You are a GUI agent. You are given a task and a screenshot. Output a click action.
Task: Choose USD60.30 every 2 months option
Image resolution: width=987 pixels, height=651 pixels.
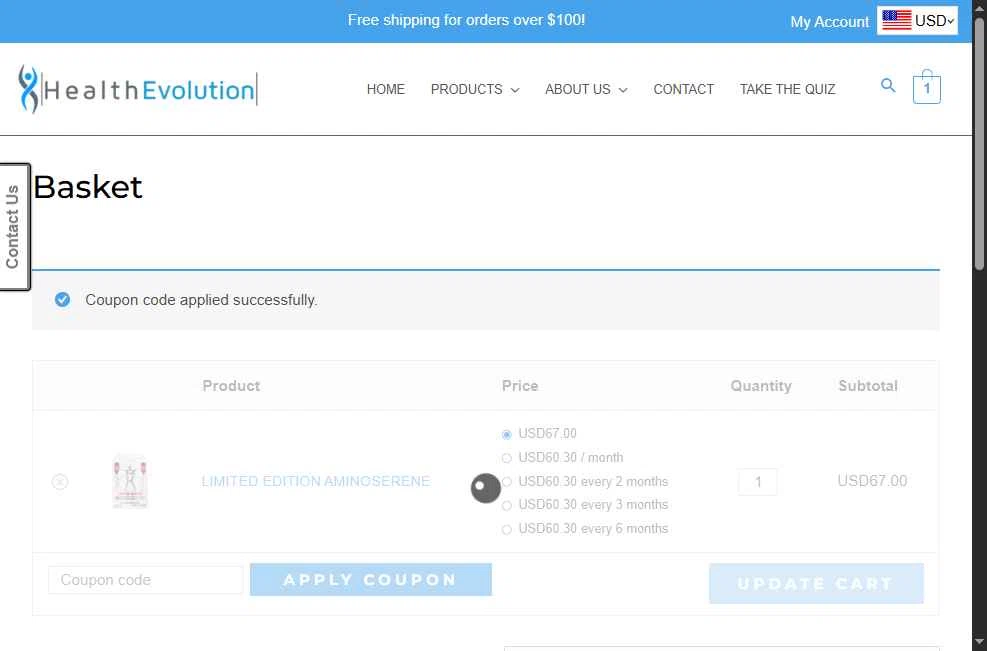click(x=507, y=482)
